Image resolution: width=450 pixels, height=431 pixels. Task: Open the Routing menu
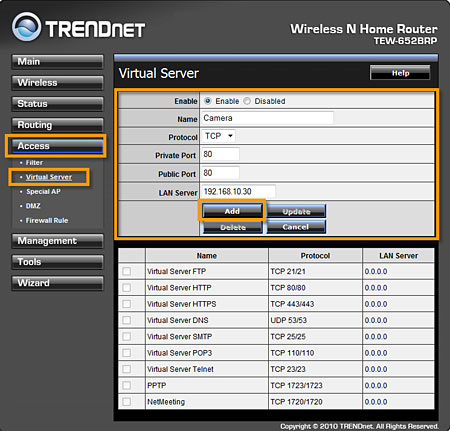pos(57,125)
